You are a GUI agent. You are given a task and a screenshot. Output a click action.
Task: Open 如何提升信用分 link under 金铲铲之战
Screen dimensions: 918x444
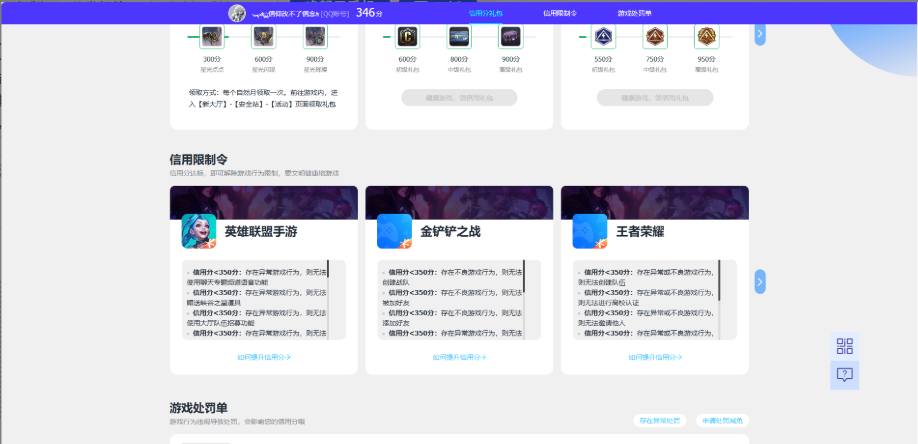[x=459, y=357]
